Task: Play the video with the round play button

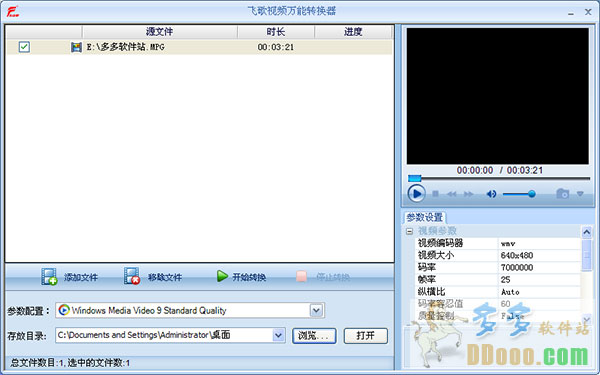Action: (416, 194)
